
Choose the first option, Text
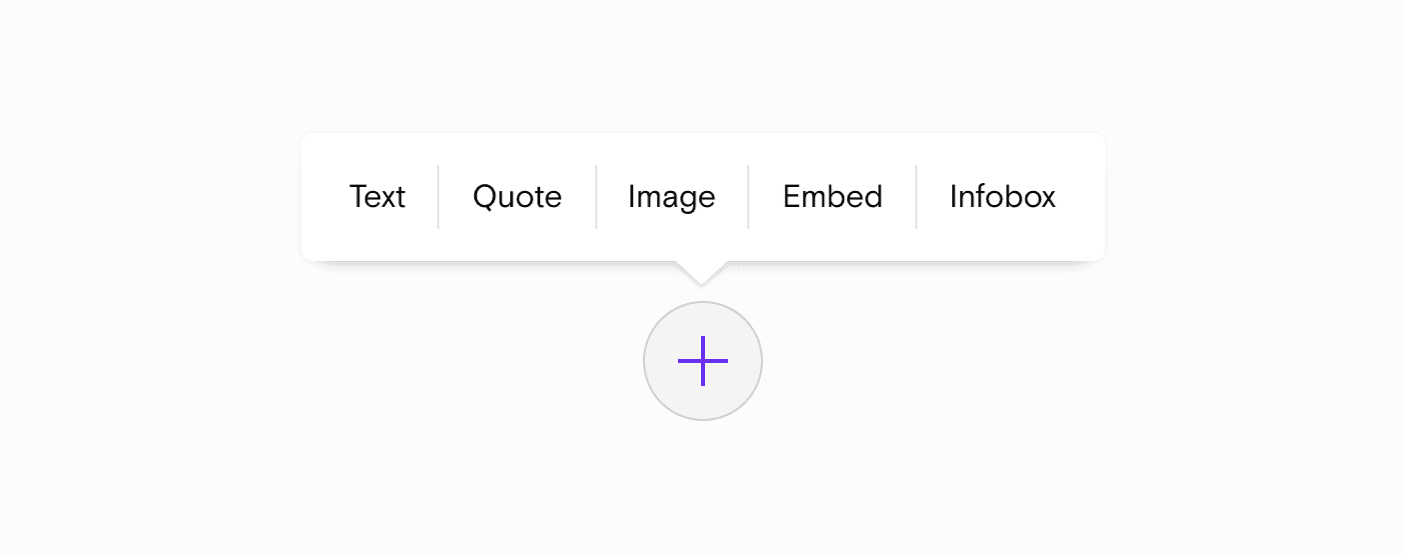coord(377,197)
